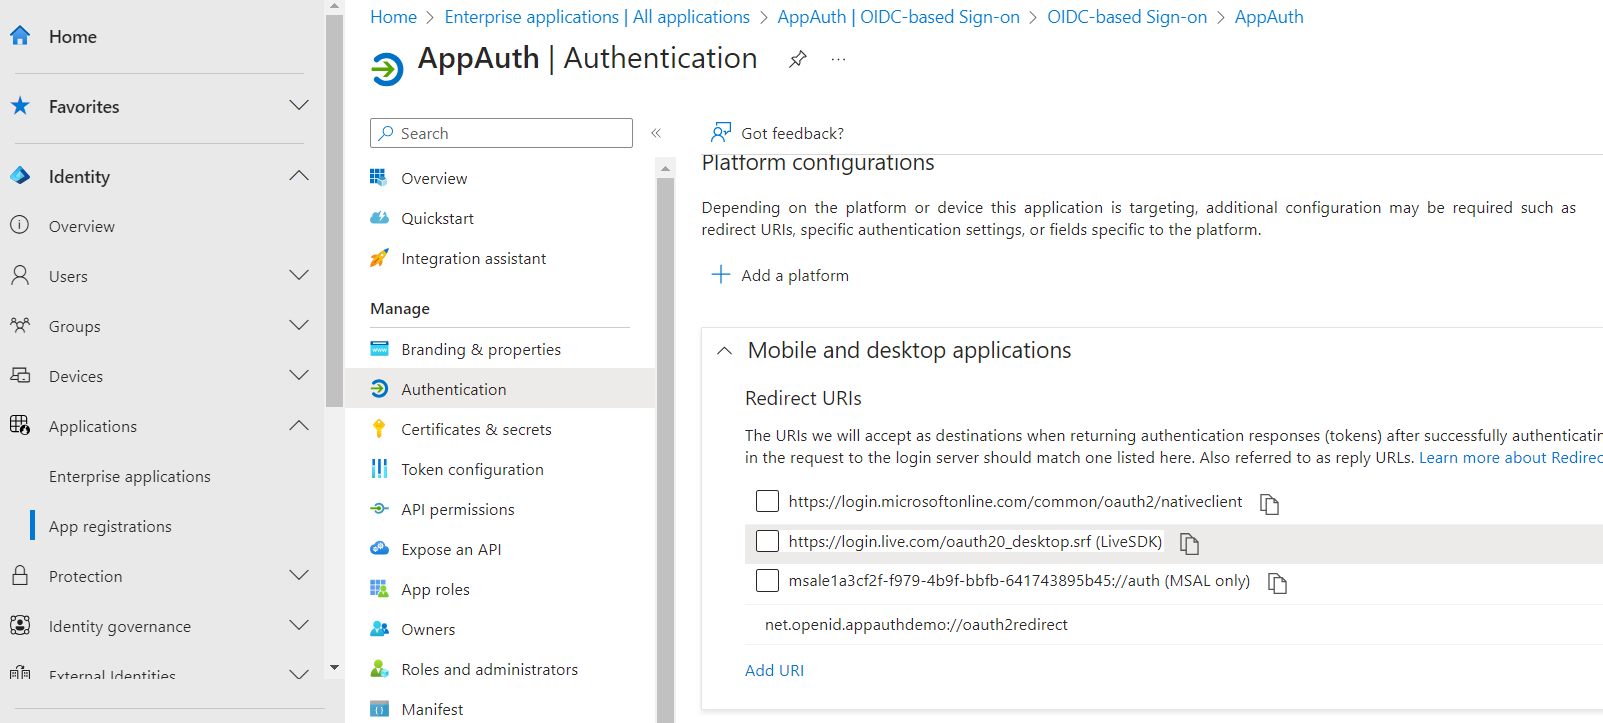Check the MSAL only redirect URI checkbox
Viewport: 1603px width, 723px height.
coord(767,580)
